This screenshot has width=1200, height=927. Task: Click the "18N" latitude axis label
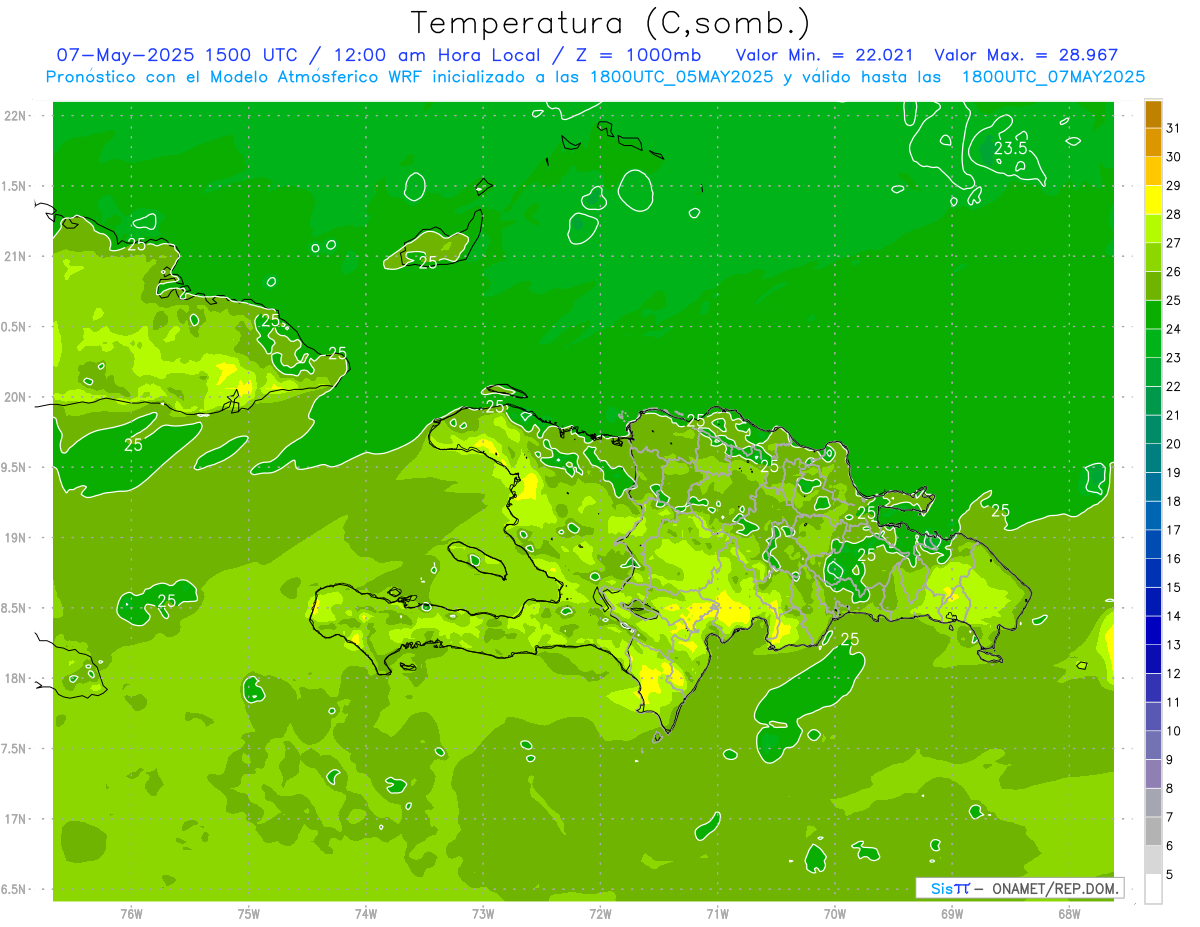(x=14, y=678)
